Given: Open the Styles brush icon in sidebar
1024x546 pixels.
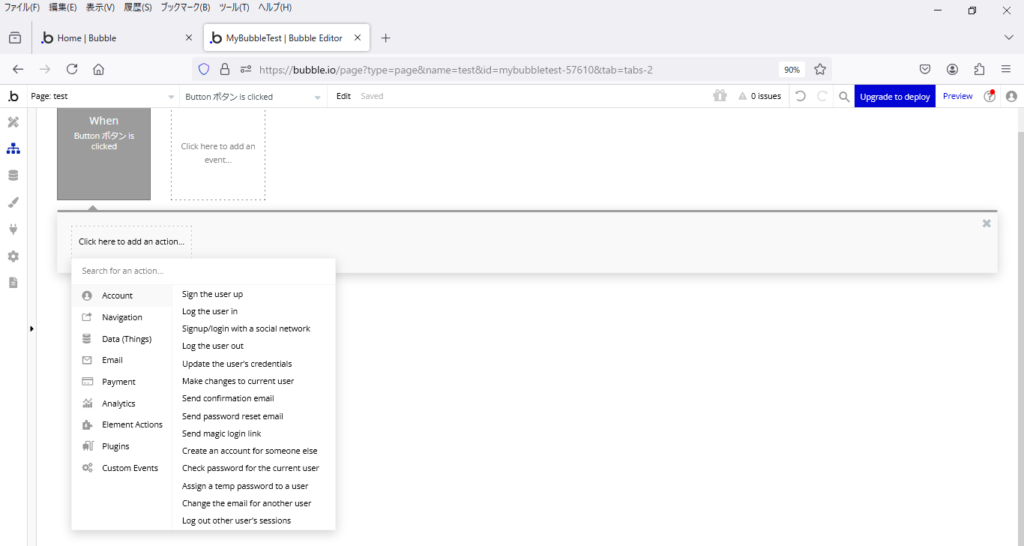Looking at the screenshot, I should click(13, 202).
